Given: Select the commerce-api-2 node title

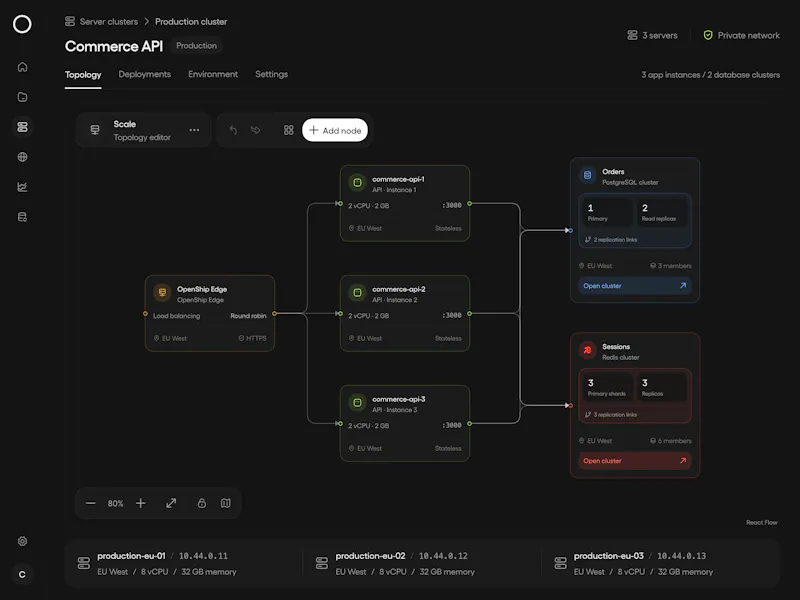Looking at the screenshot, I should 399,289.
